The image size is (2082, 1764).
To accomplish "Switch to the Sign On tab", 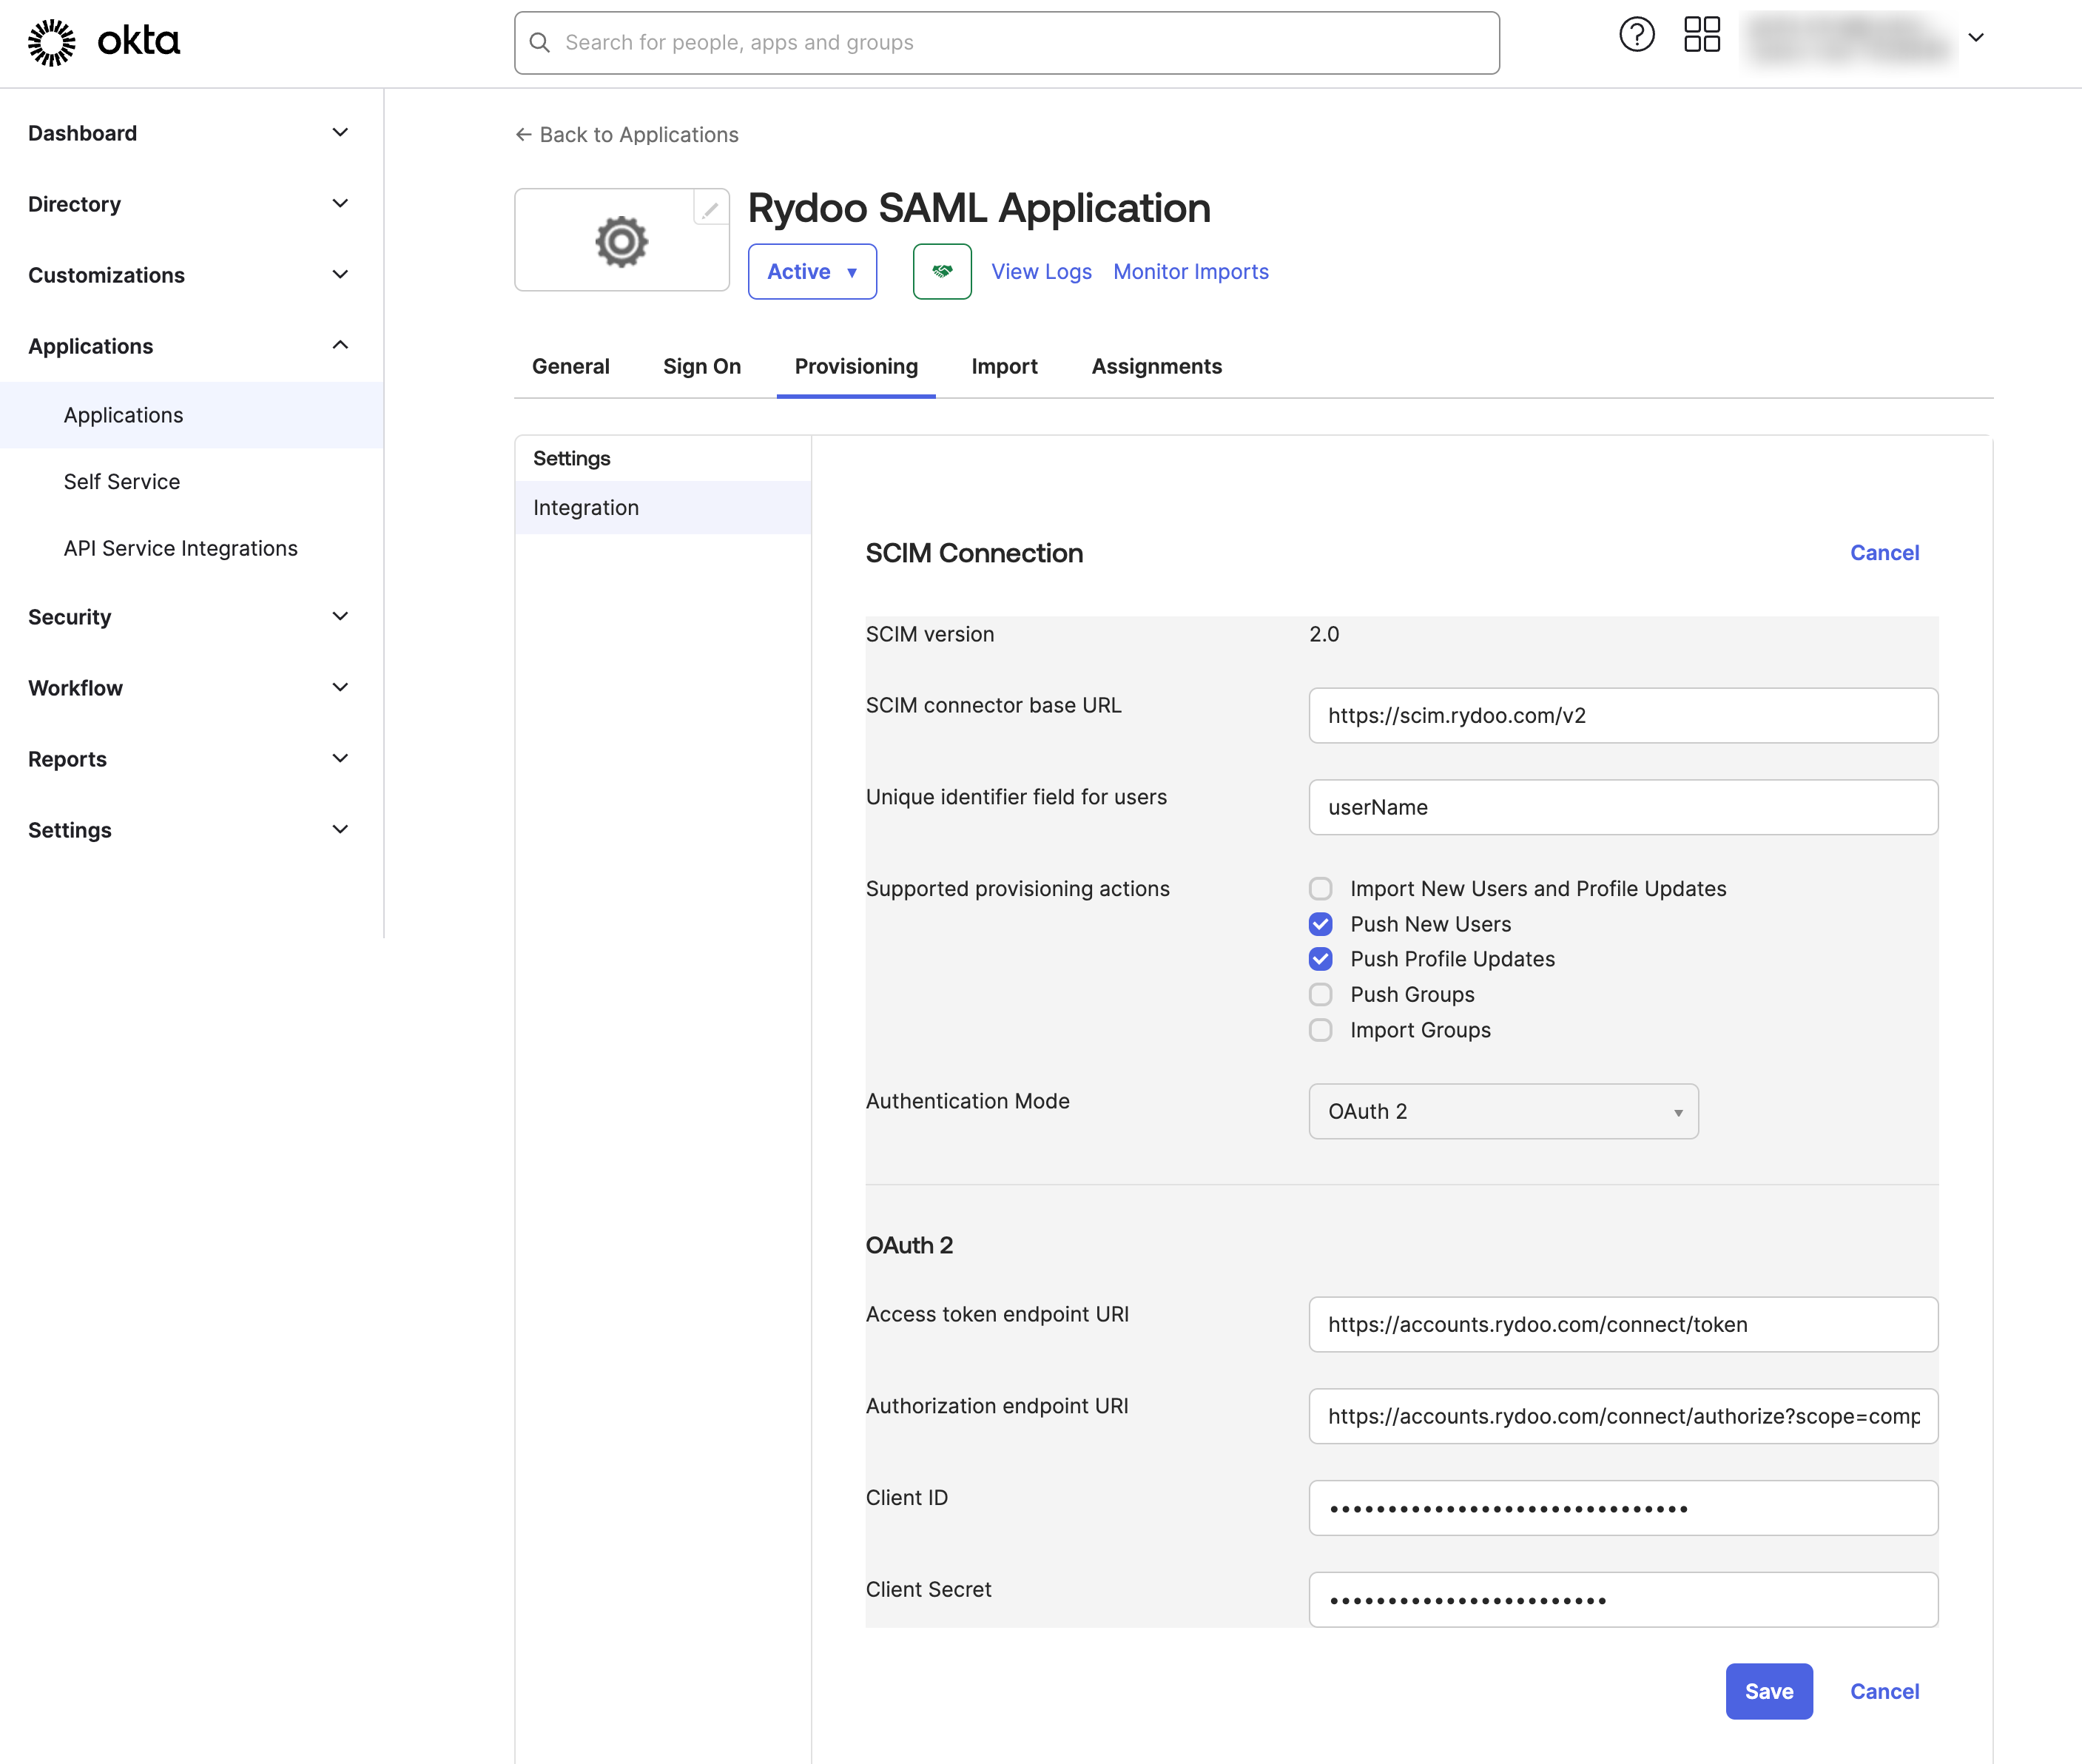I will [702, 366].
